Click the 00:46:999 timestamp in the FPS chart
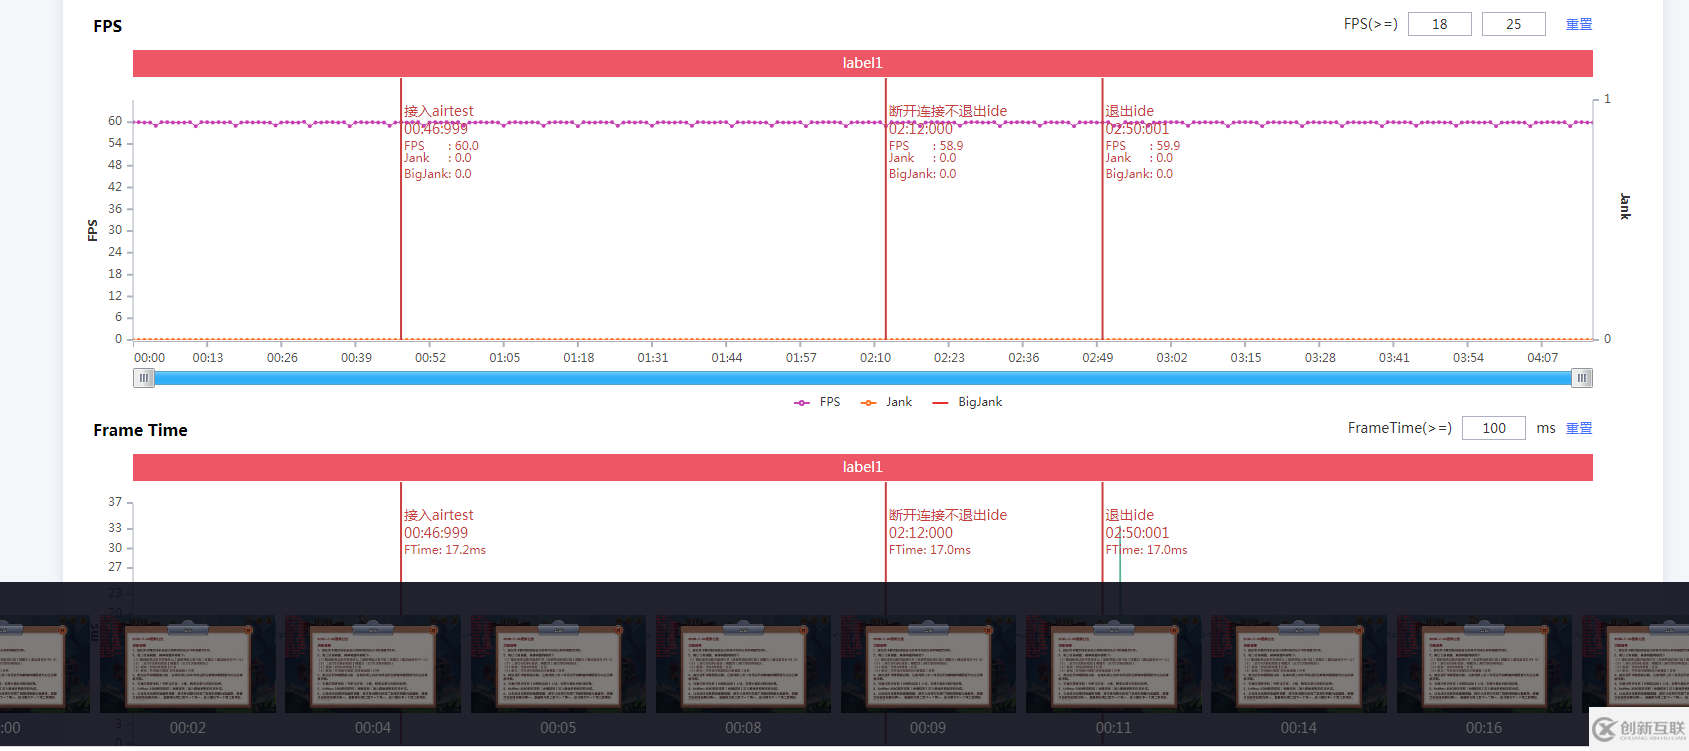1689x751 pixels. point(436,129)
